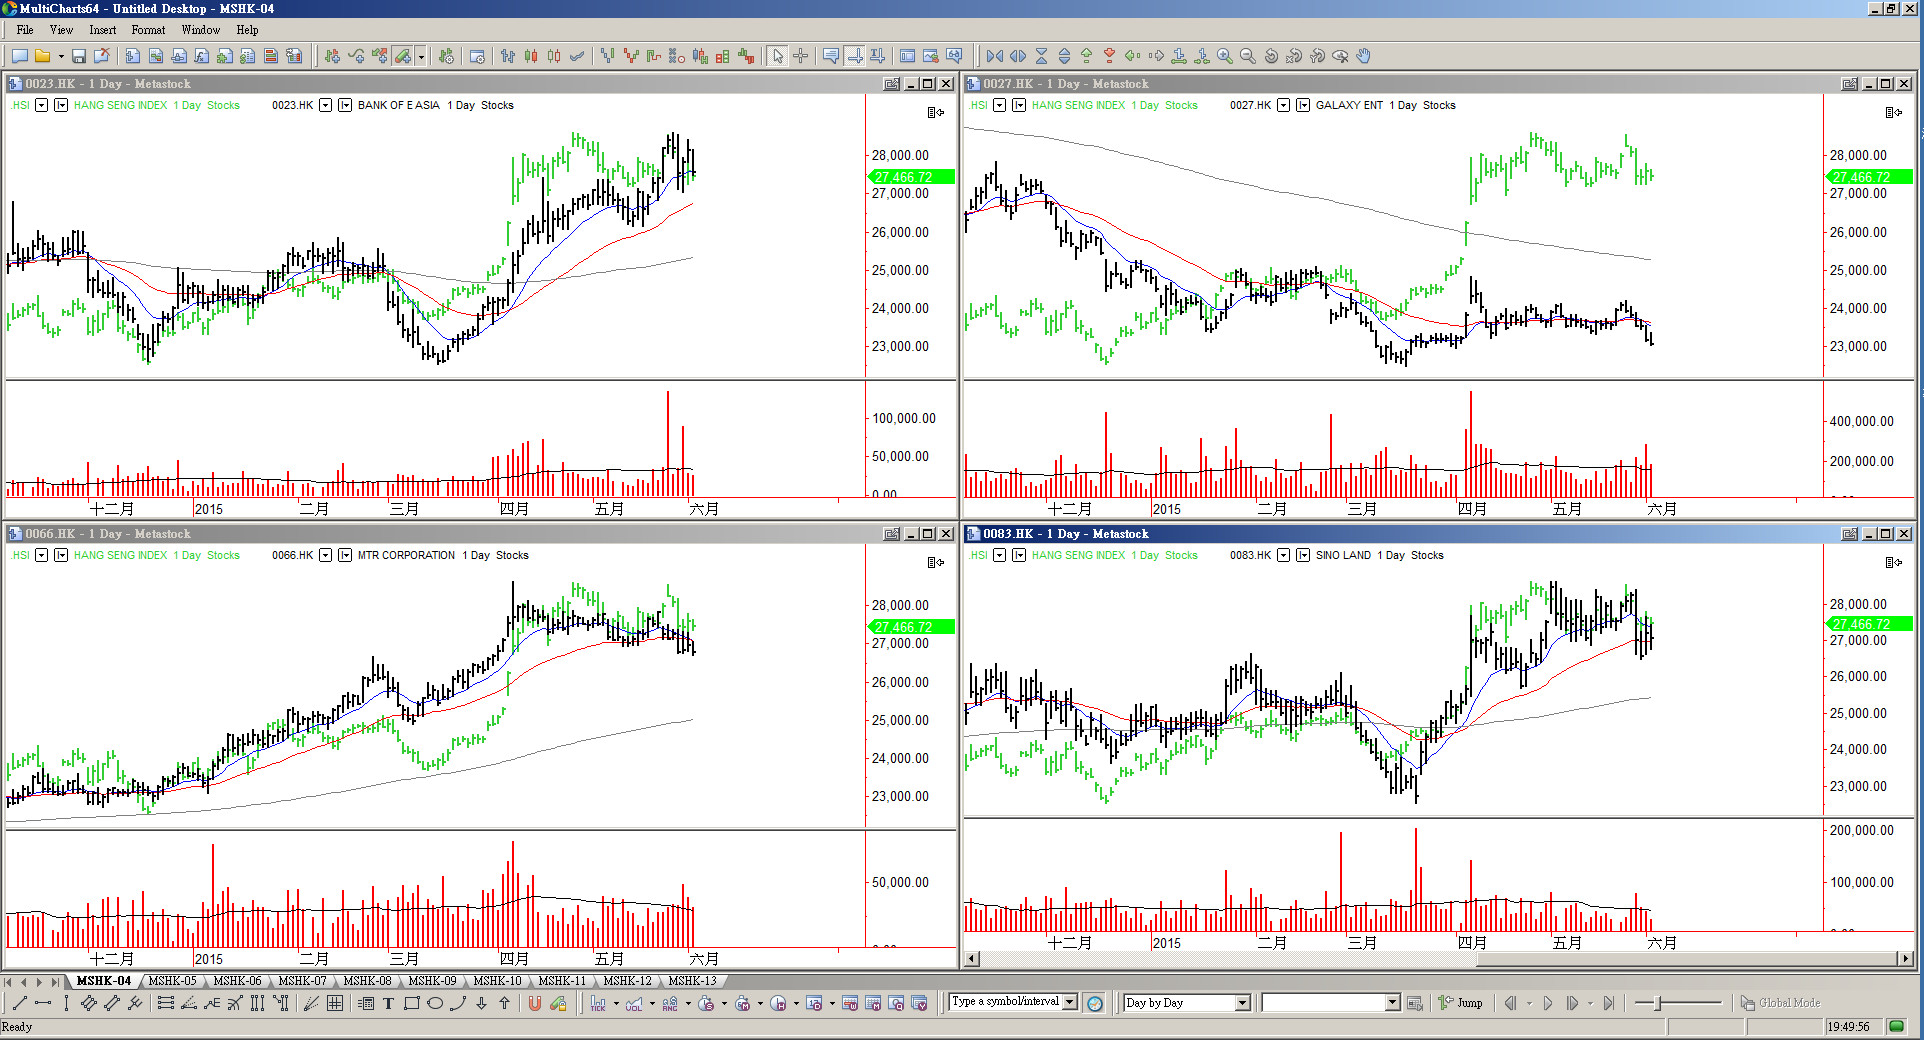Select the text drawing tool
The width and height of the screenshot is (1924, 1057).
pyautogui.click(x=388, y=1004)
